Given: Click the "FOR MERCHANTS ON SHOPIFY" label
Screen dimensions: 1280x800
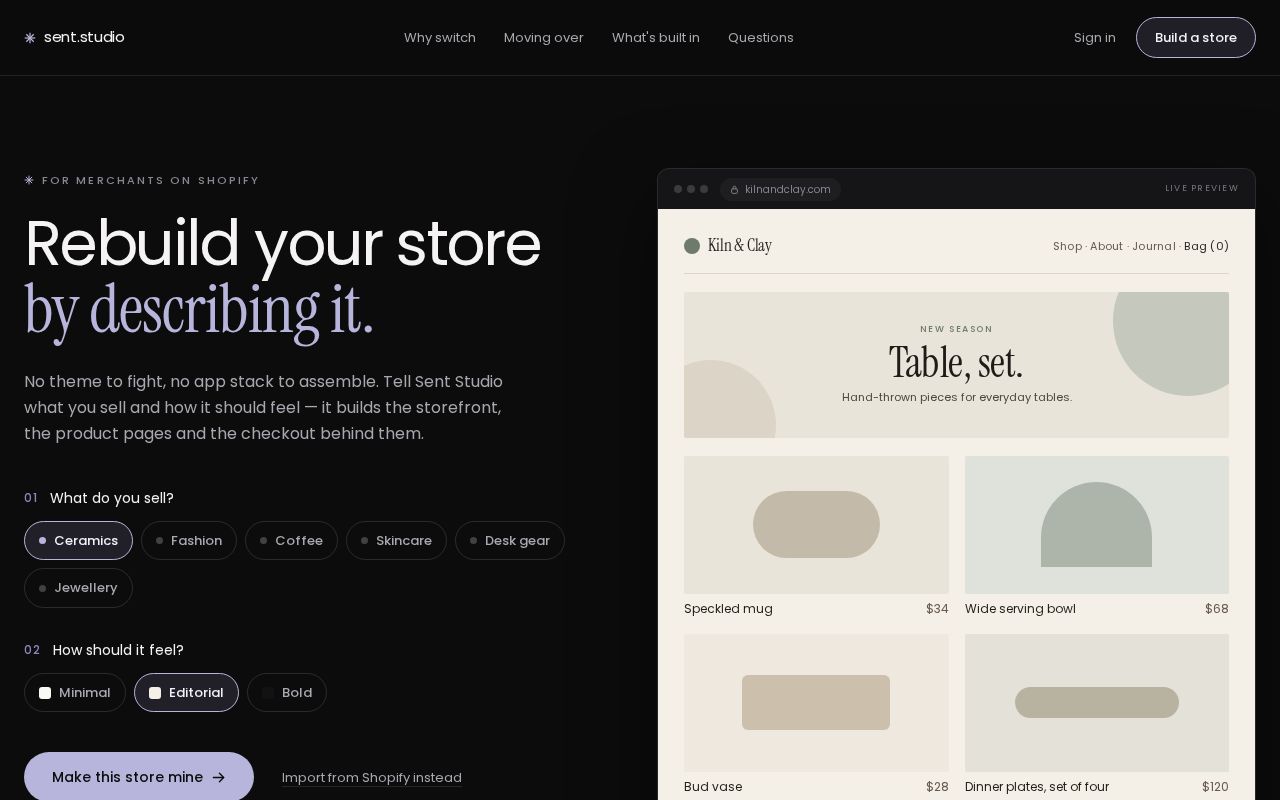Looking at the screenshot, I should (151, 181).
